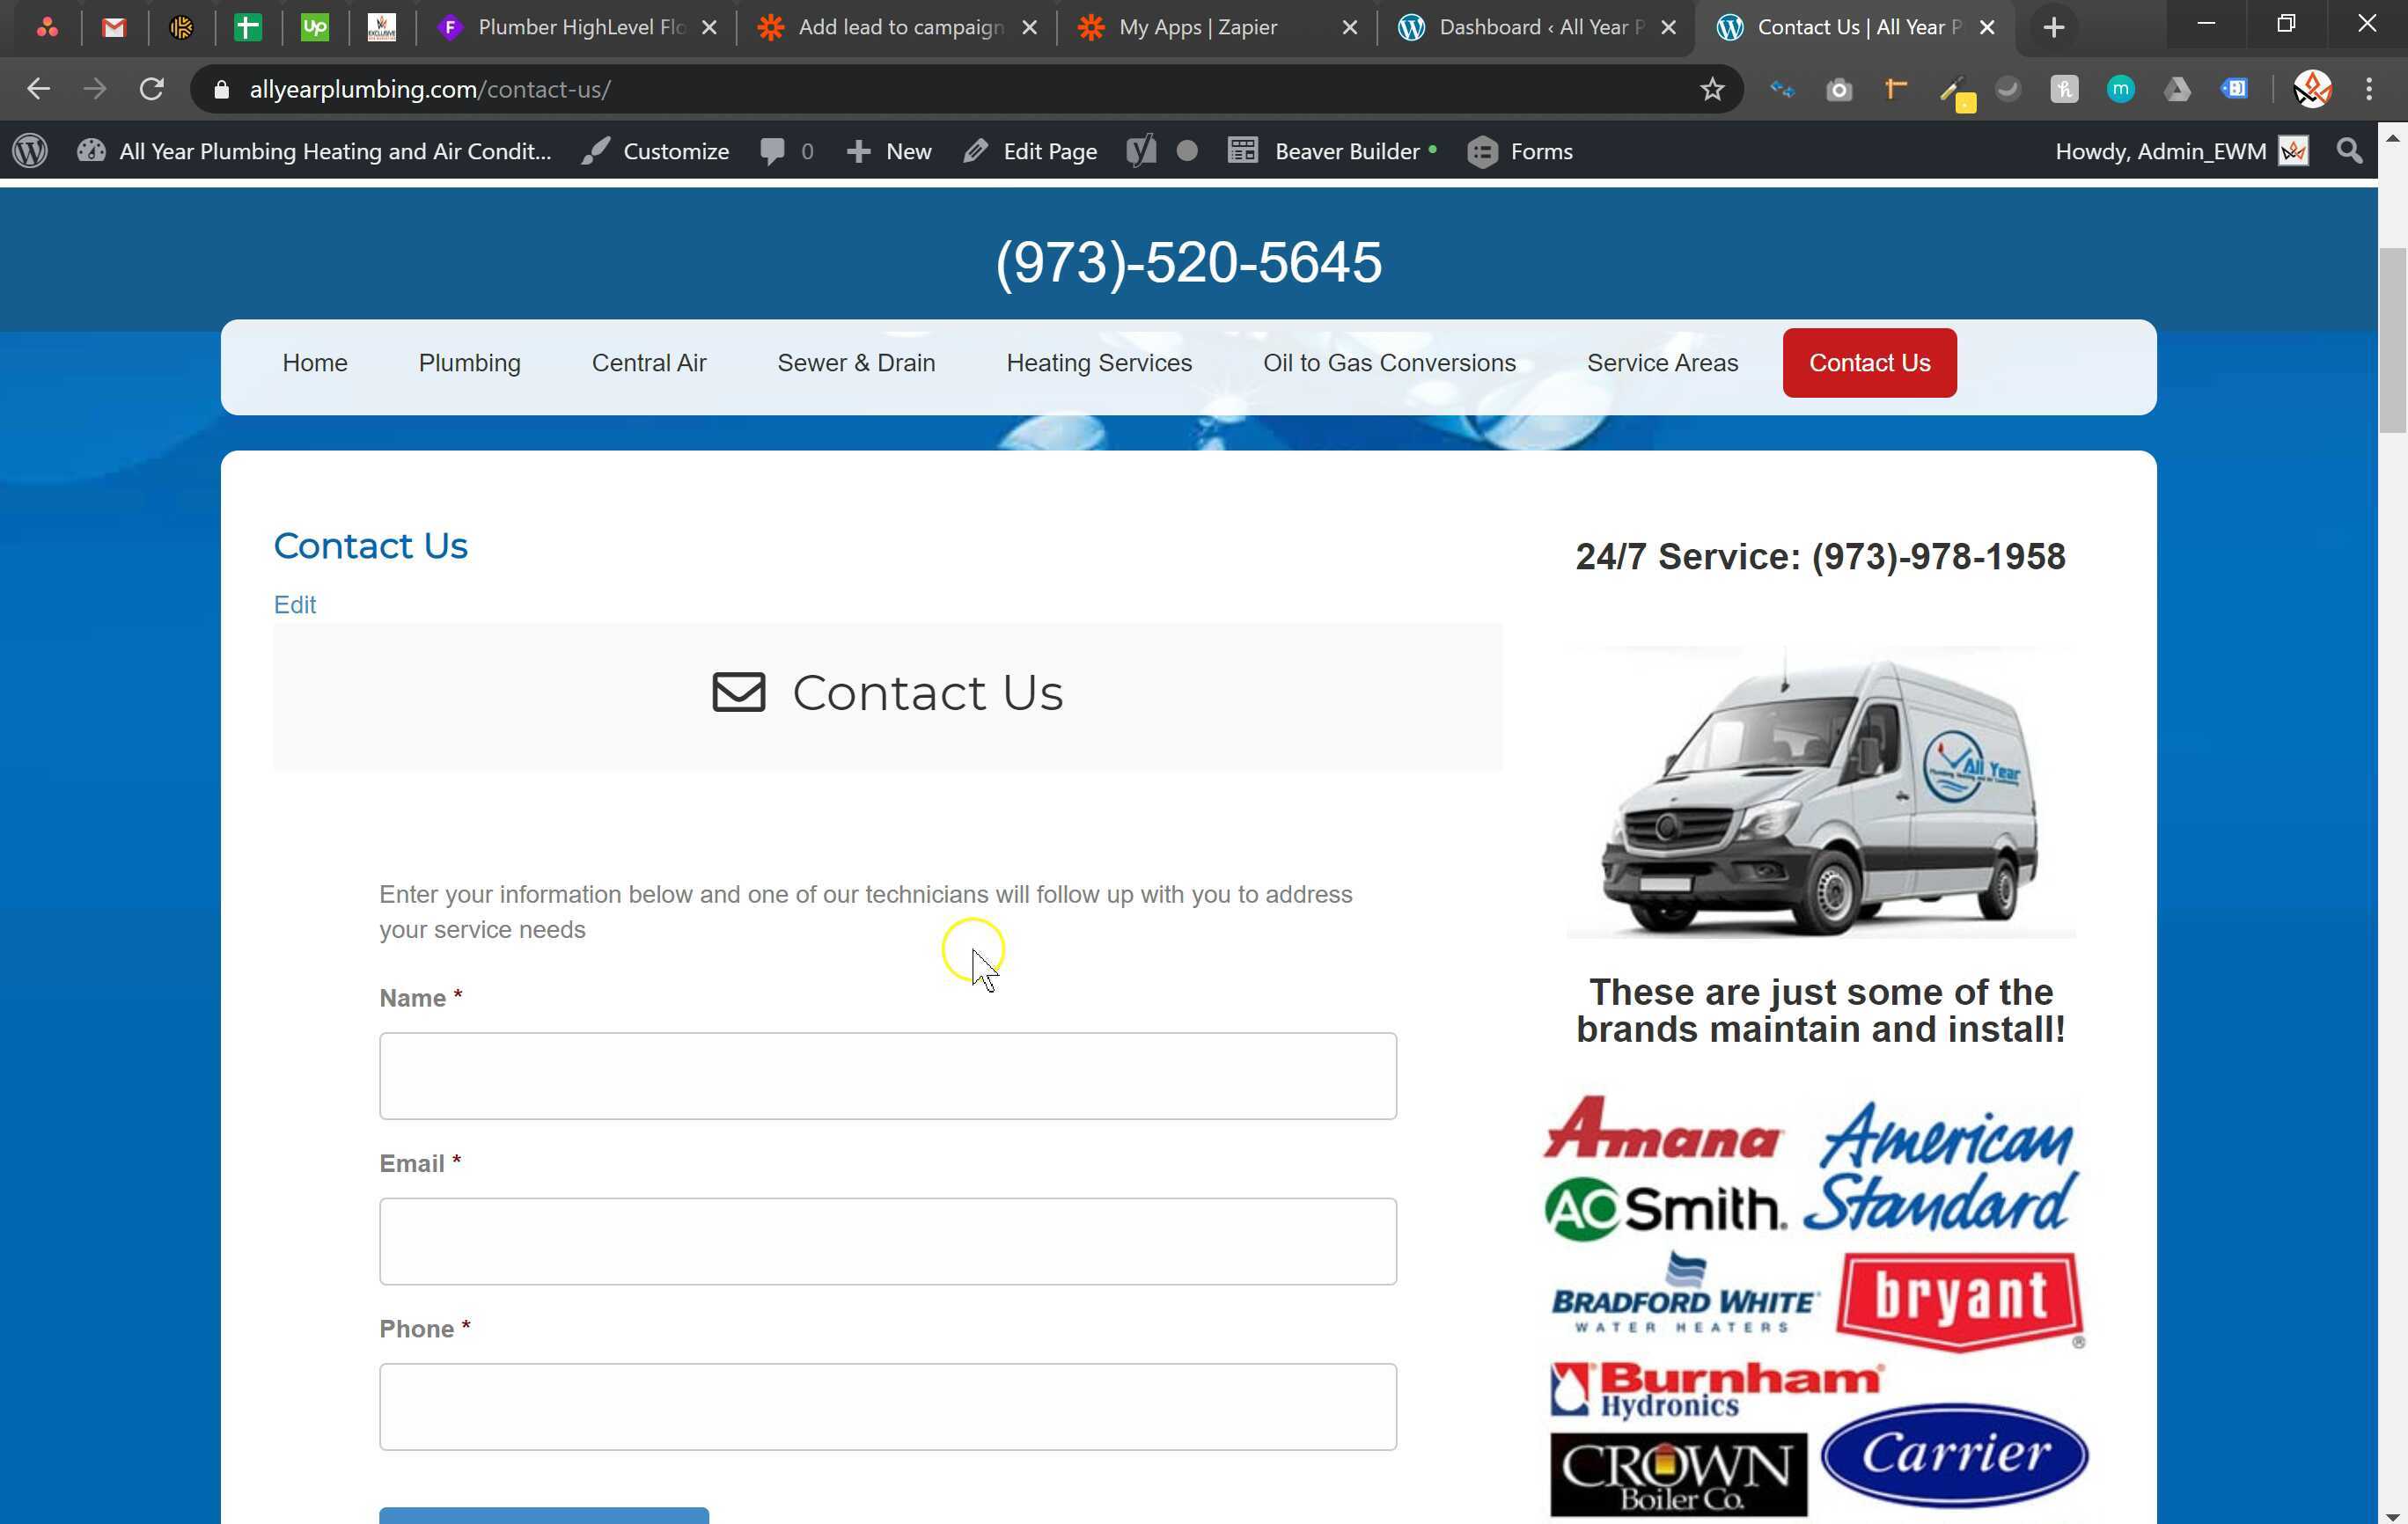Open the pinned Gmail tab icon

point(114,27)
